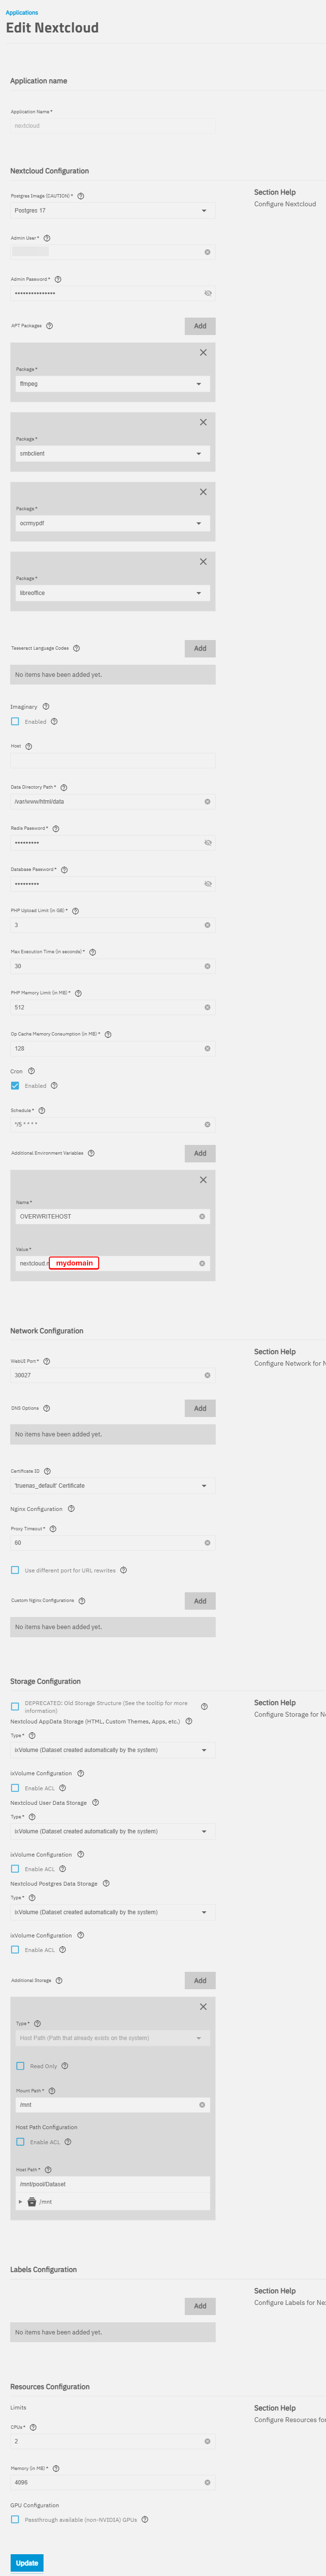Clear the cron Schedule field
Screen dimensions: 326x2576
coord(208,1124)
